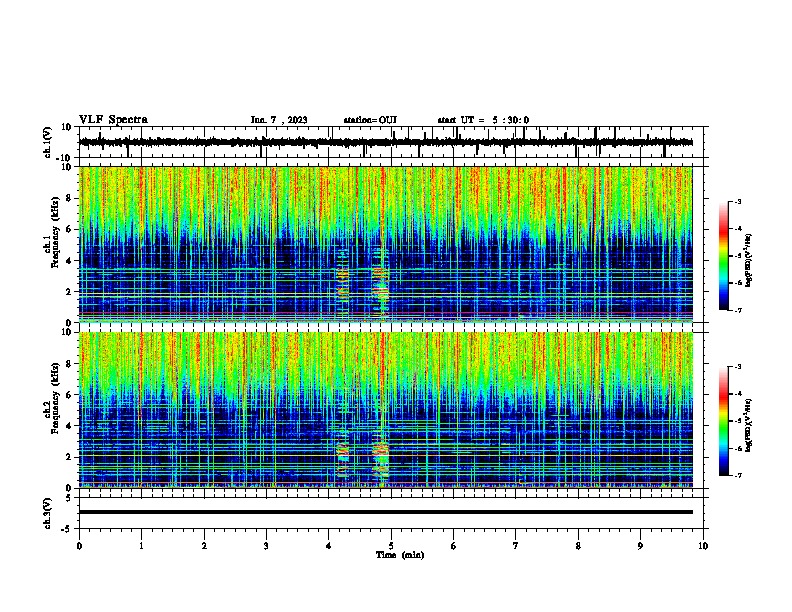792x612 pixels.
Task: Click the "-3" label on ch.2 color bar
Action: tap(738, 367)
